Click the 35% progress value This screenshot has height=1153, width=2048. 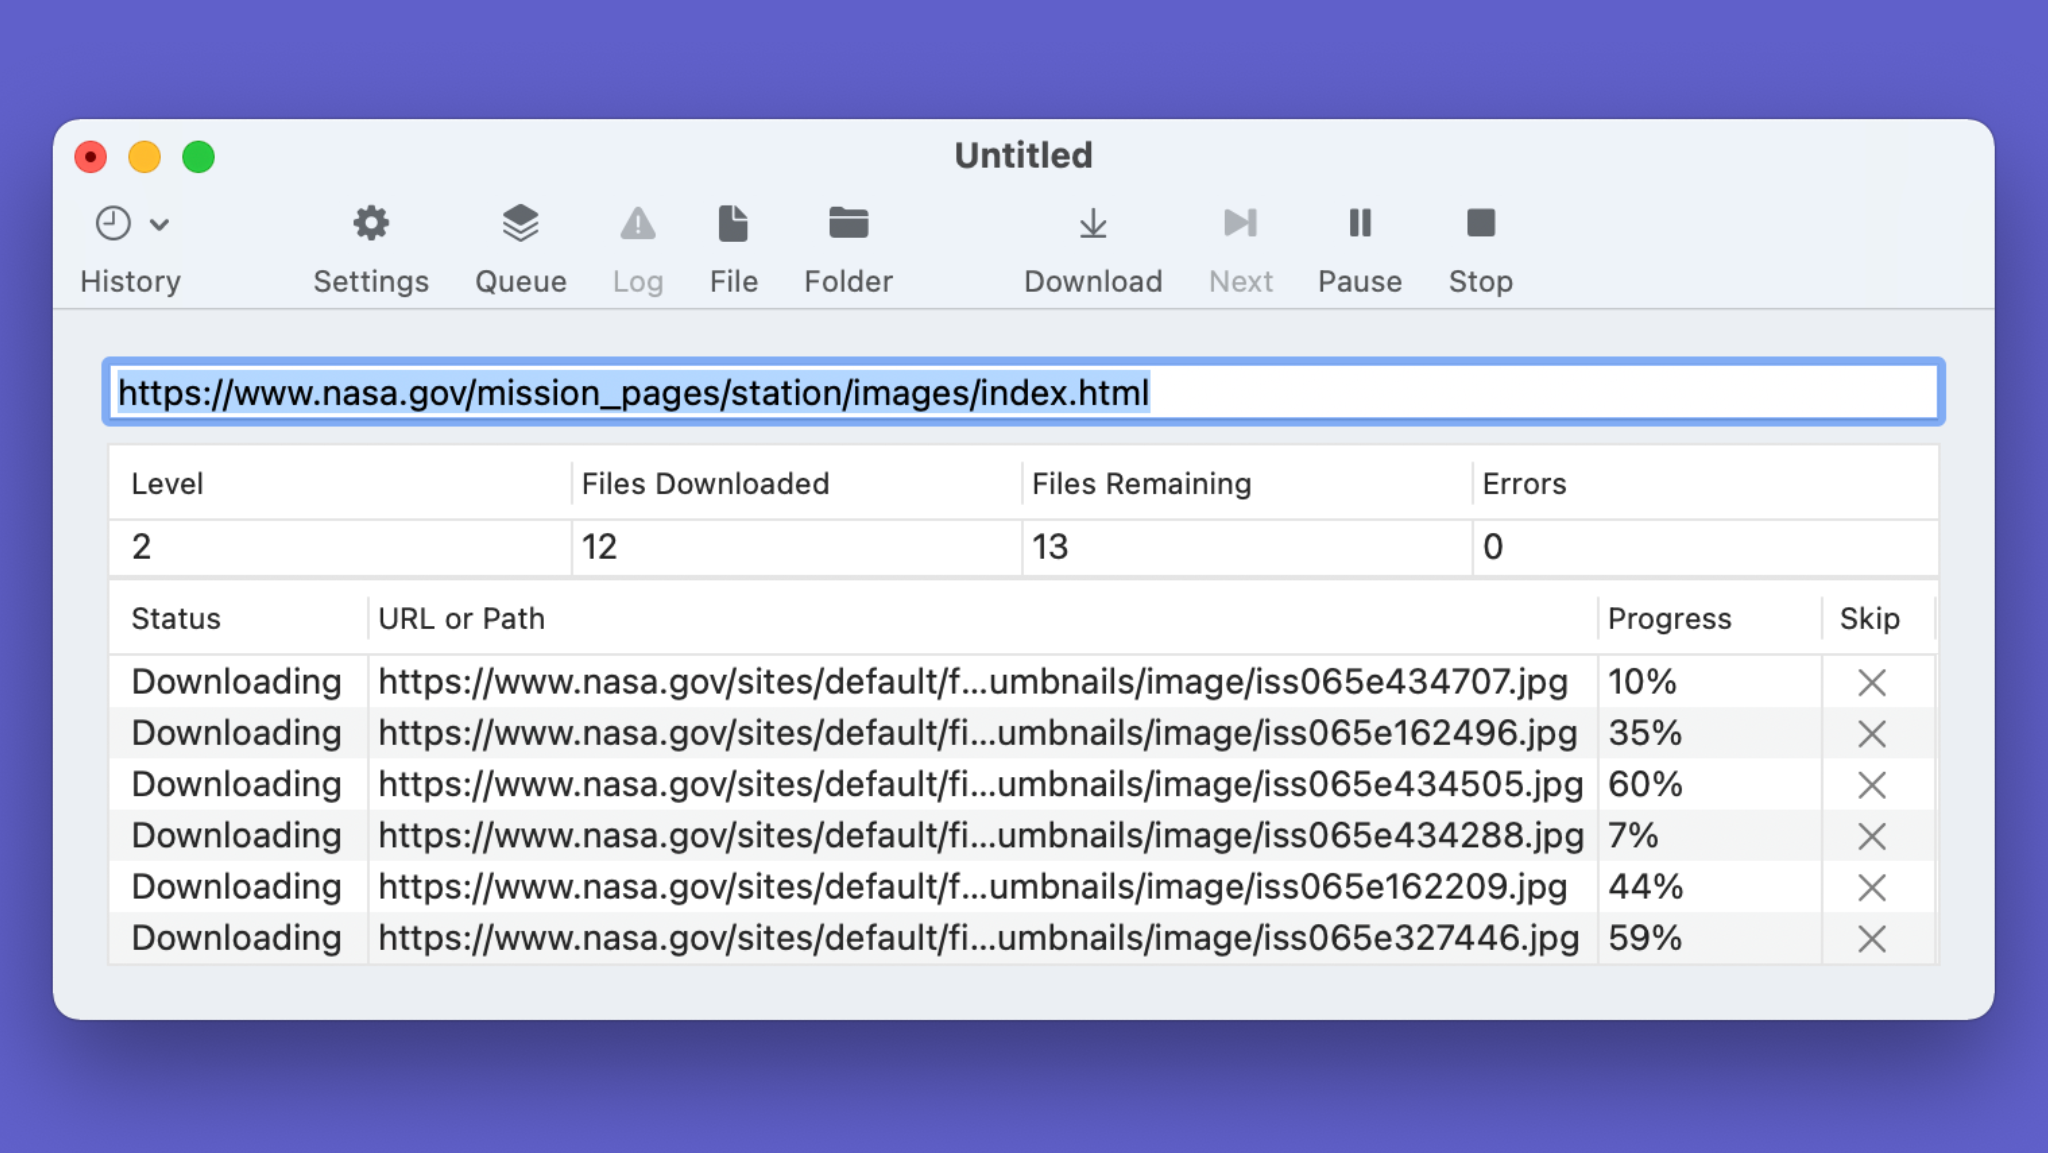[x=1644, y=733]
